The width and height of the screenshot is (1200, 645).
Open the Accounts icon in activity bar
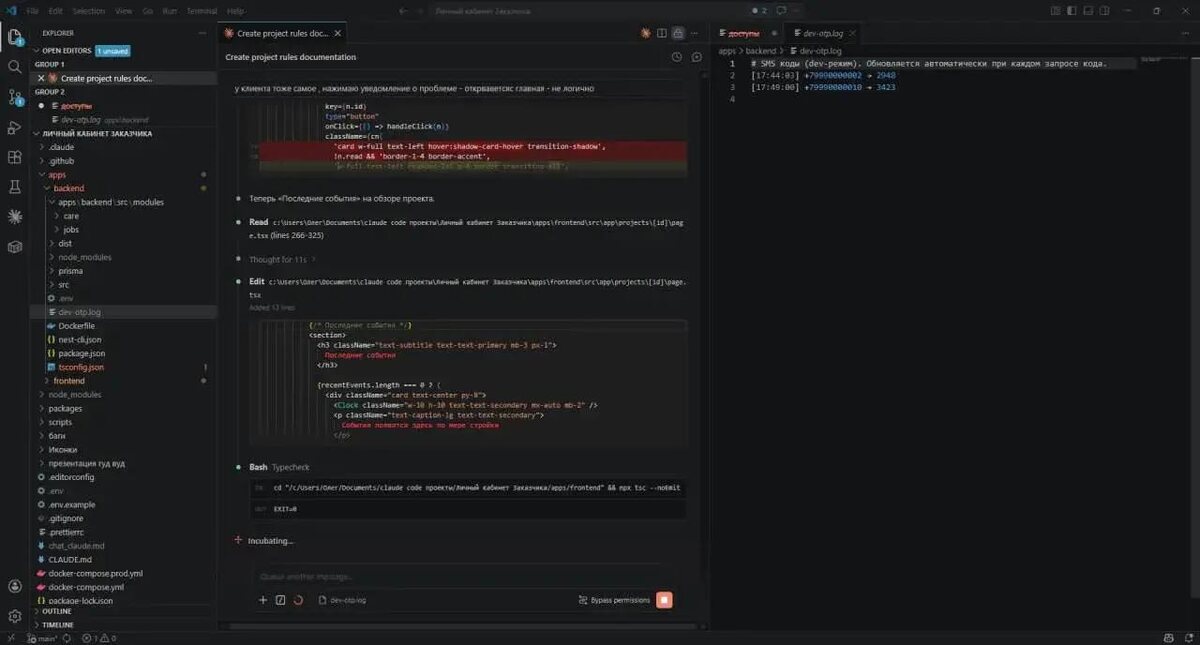pos(15,587)
